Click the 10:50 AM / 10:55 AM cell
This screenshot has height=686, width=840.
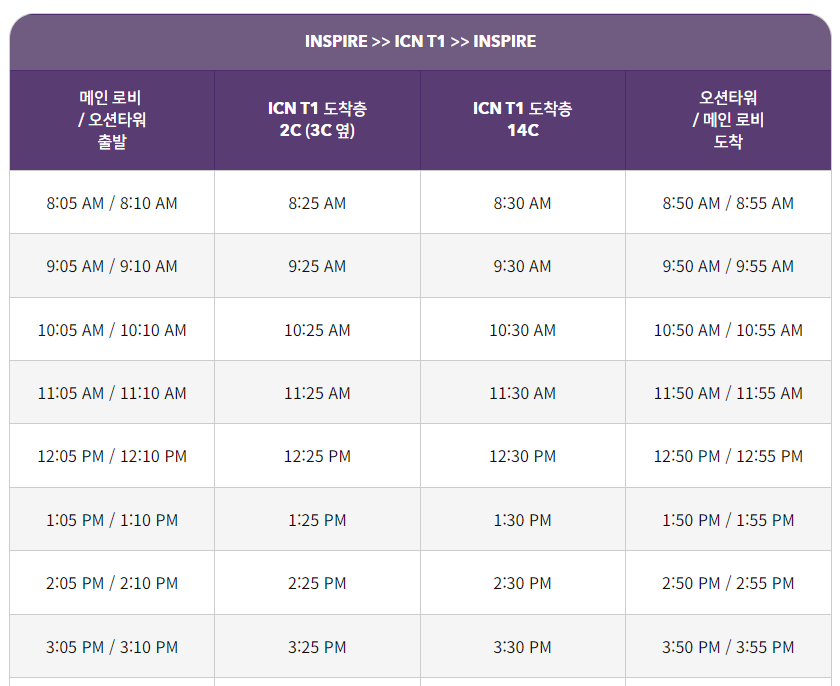pyautogui.click(x=728, y=329)
